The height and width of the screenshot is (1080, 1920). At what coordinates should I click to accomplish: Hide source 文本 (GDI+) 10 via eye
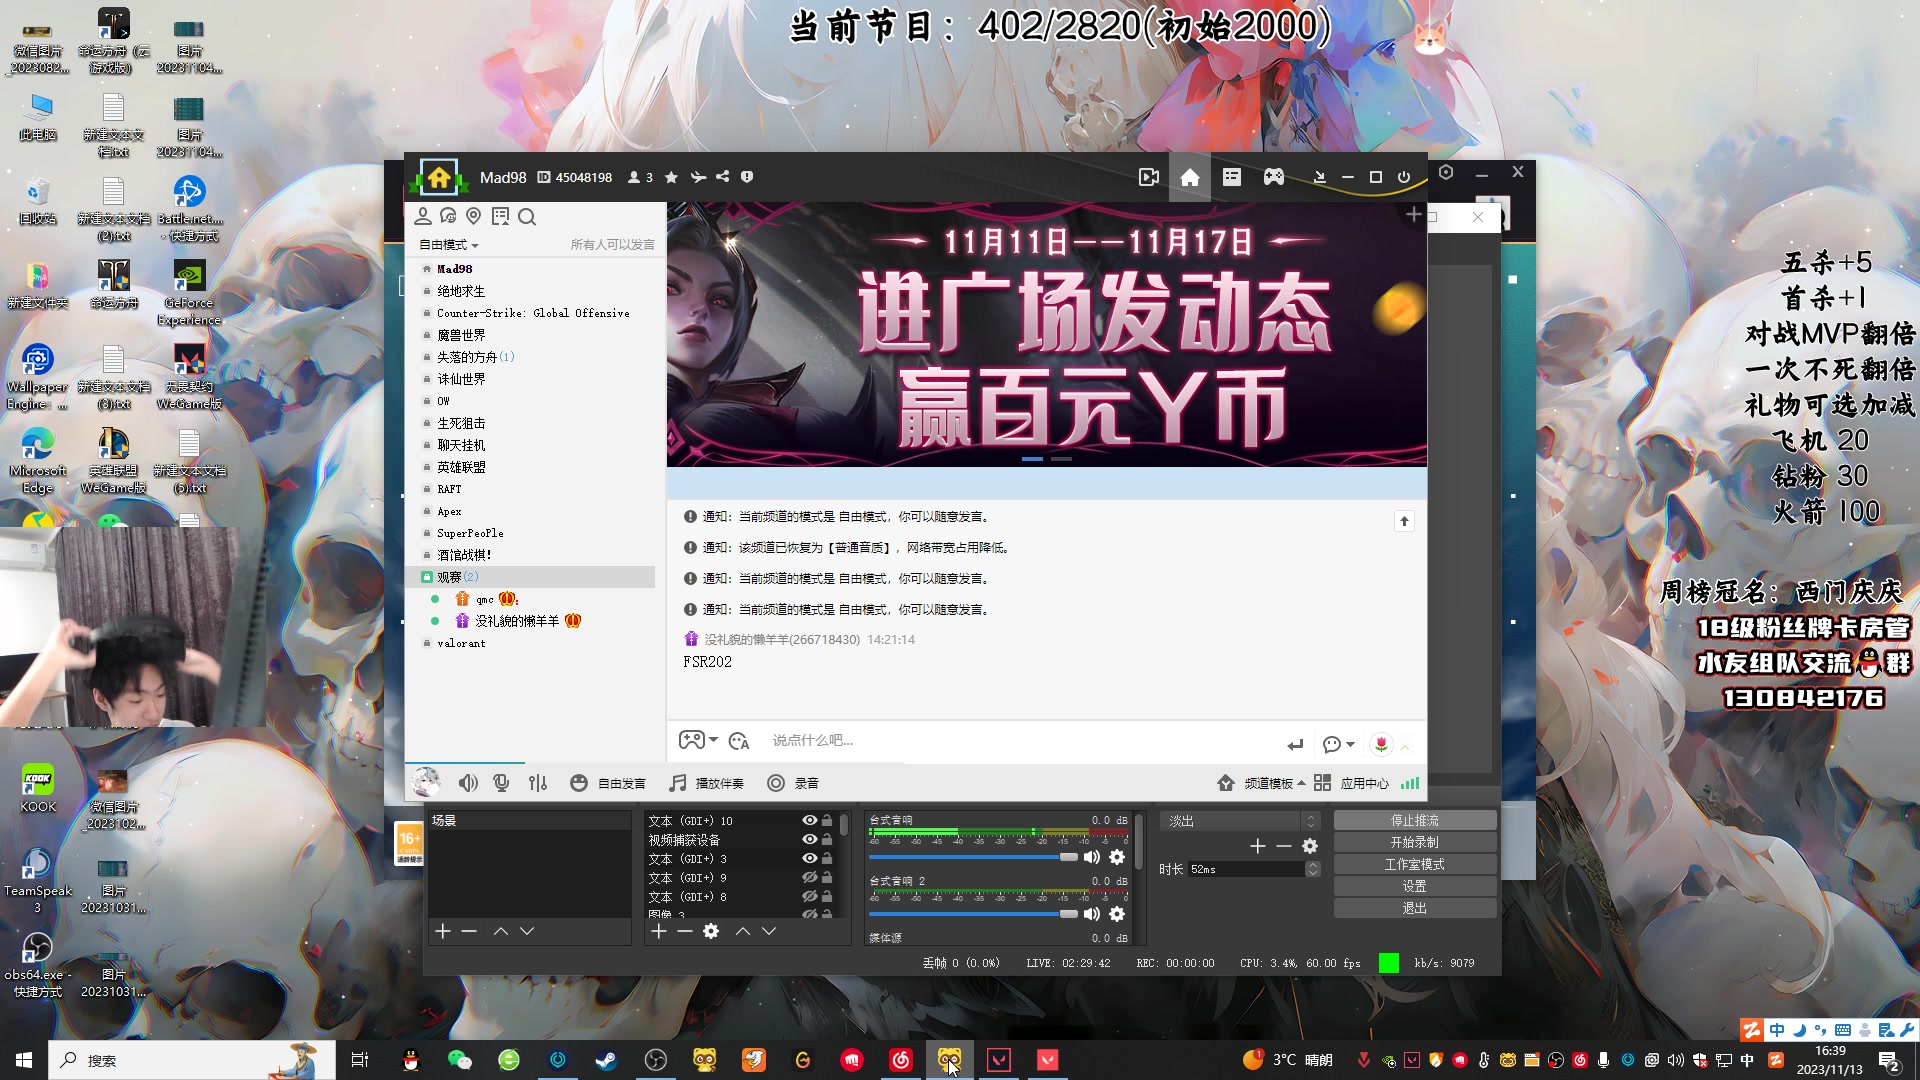pyautogui.click(x=810, y=820)
